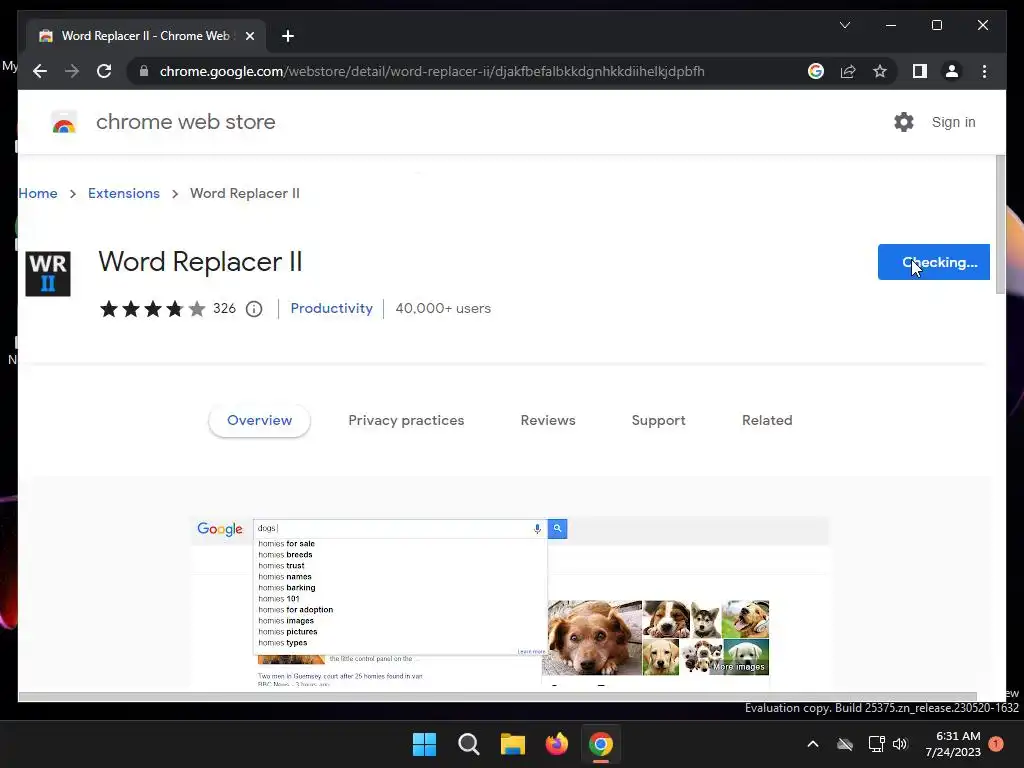This screenshot has width=1024, height=768.
Task: Click the Checking... install button
Action: tap(933, 262)
